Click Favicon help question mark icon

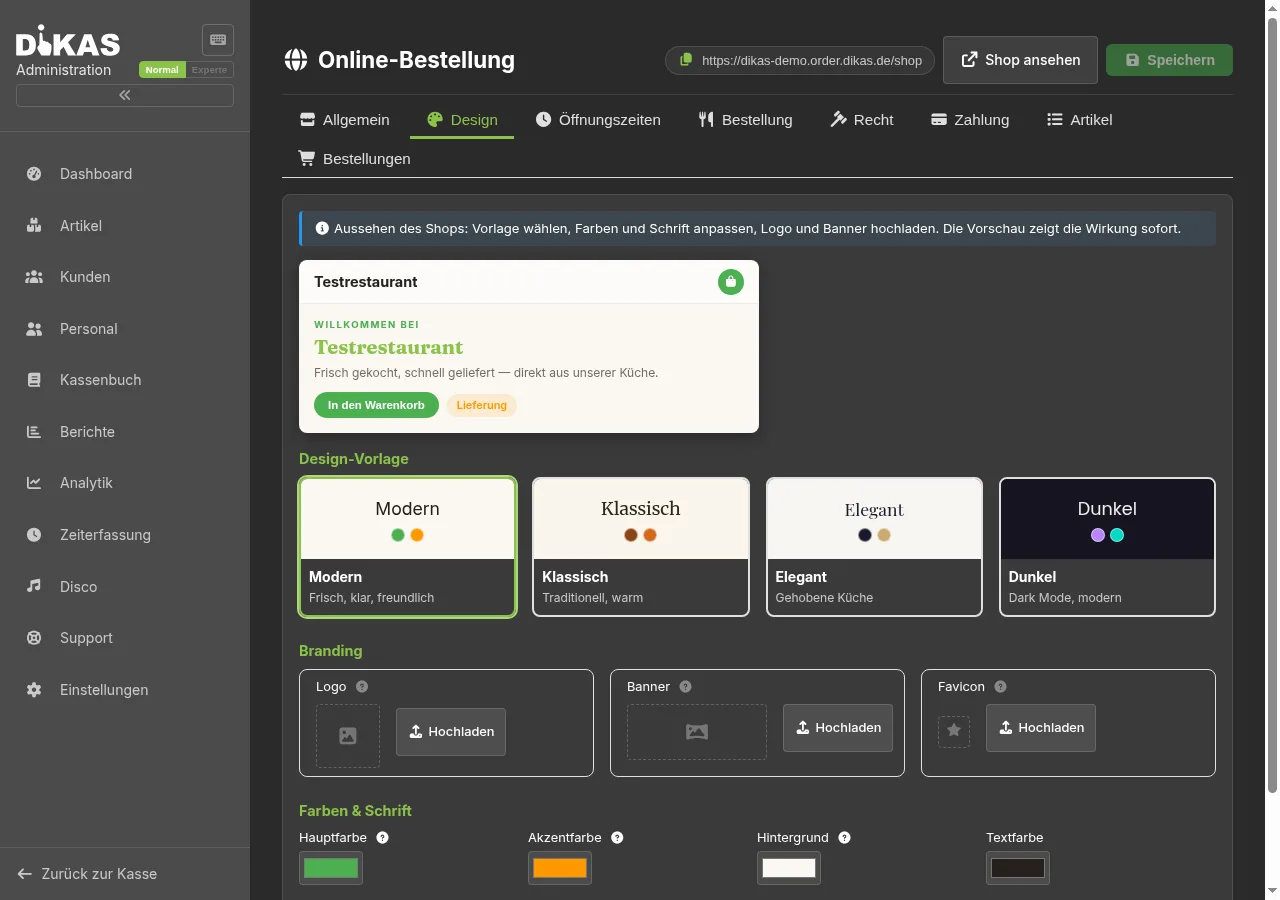(1000, 687)
